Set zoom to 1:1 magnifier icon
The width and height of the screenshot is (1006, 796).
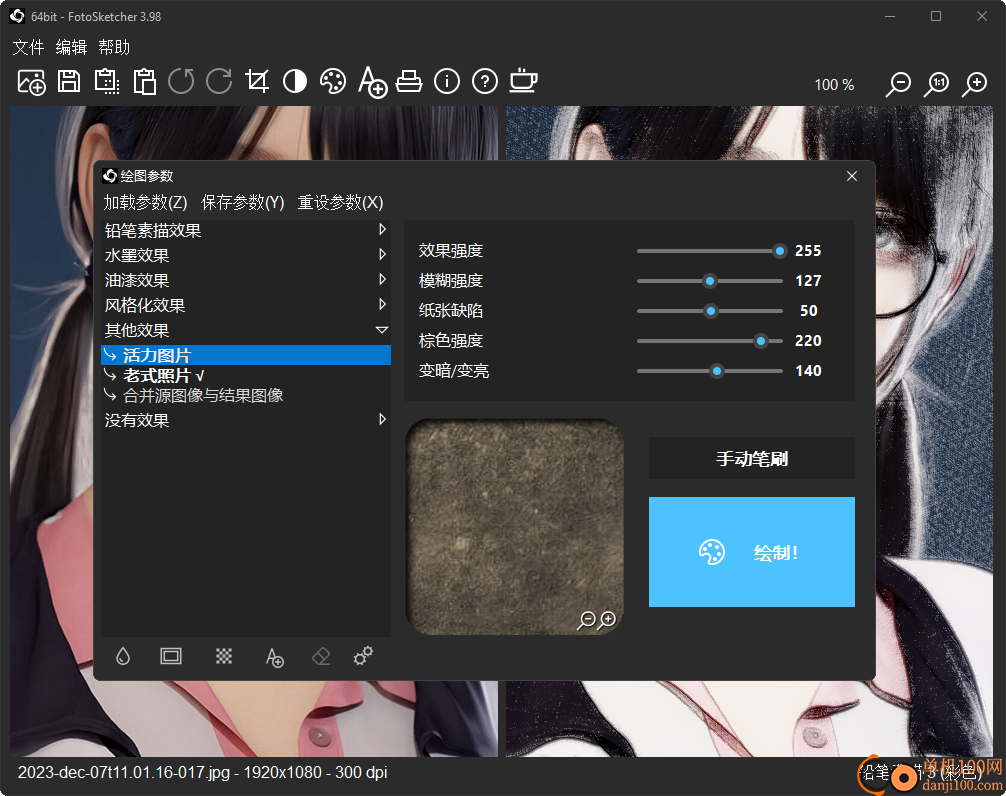tap(937, 85)
